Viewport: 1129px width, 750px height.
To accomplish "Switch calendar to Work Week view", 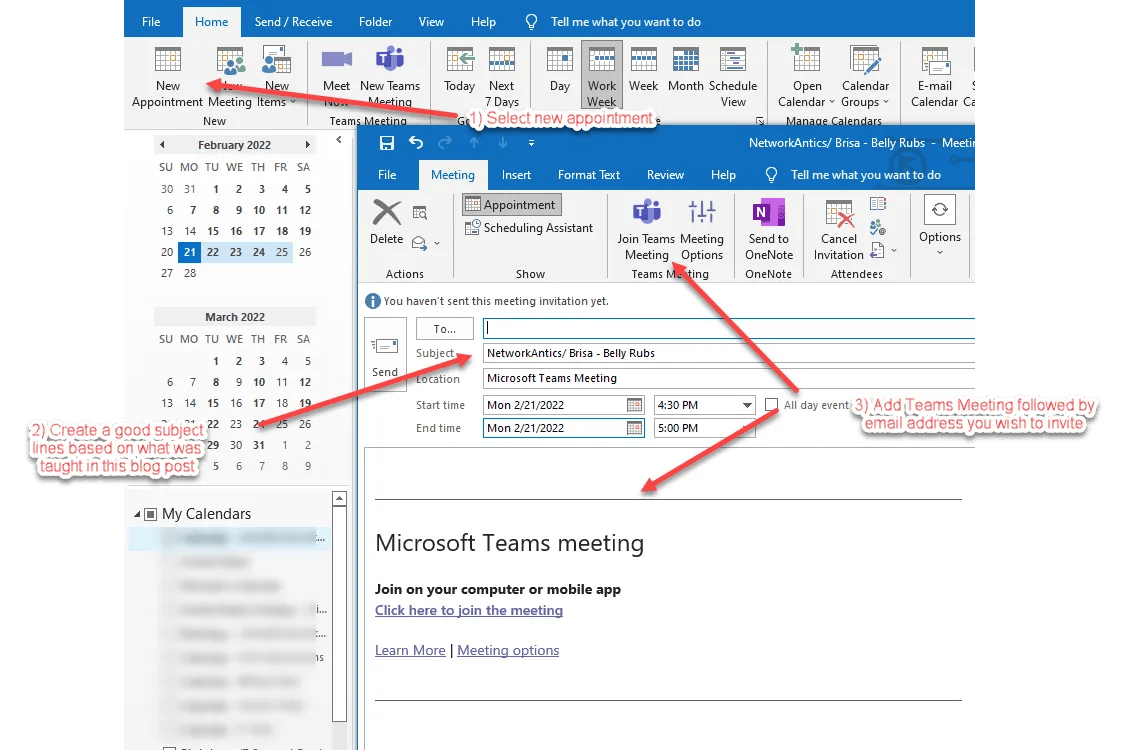I will click(601, 74).
